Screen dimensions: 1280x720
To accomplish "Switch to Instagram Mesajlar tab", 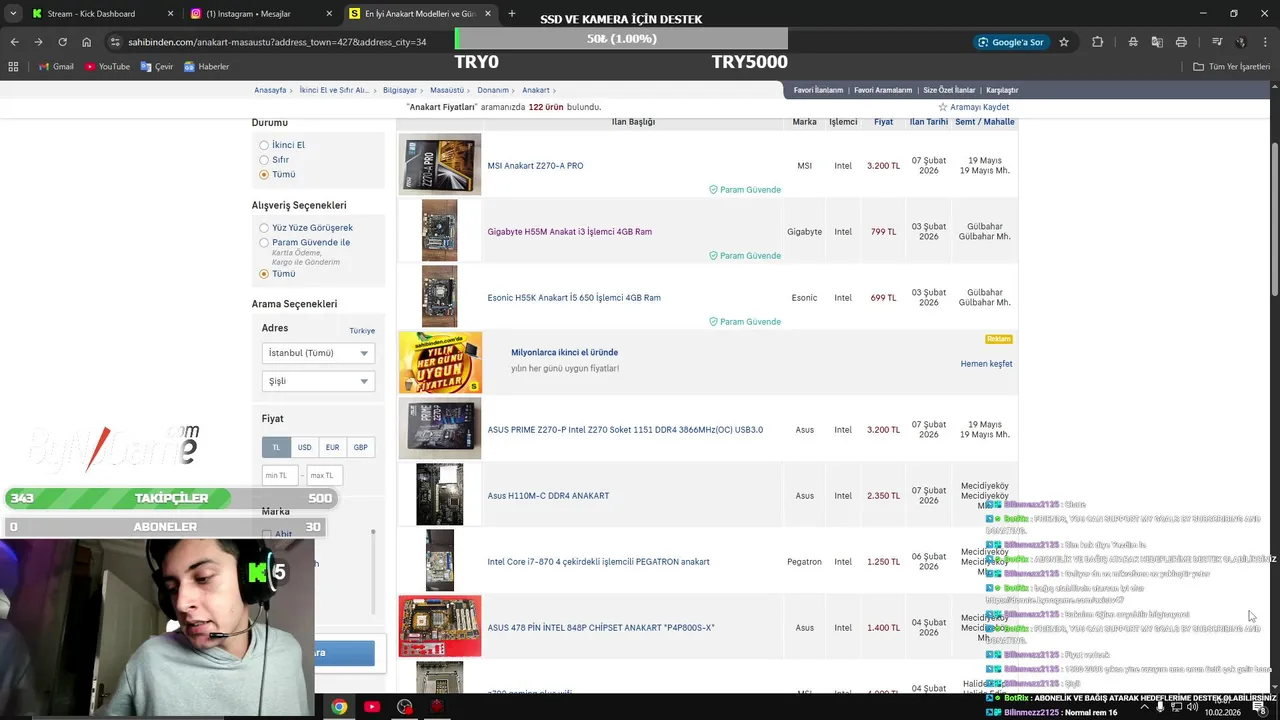I will [x=262, y=14].
